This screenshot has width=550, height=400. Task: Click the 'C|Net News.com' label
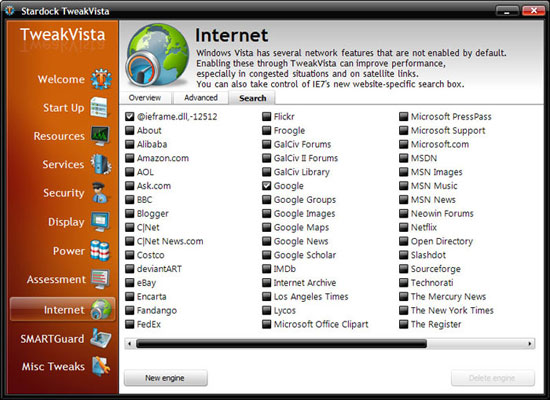(170, 241)
